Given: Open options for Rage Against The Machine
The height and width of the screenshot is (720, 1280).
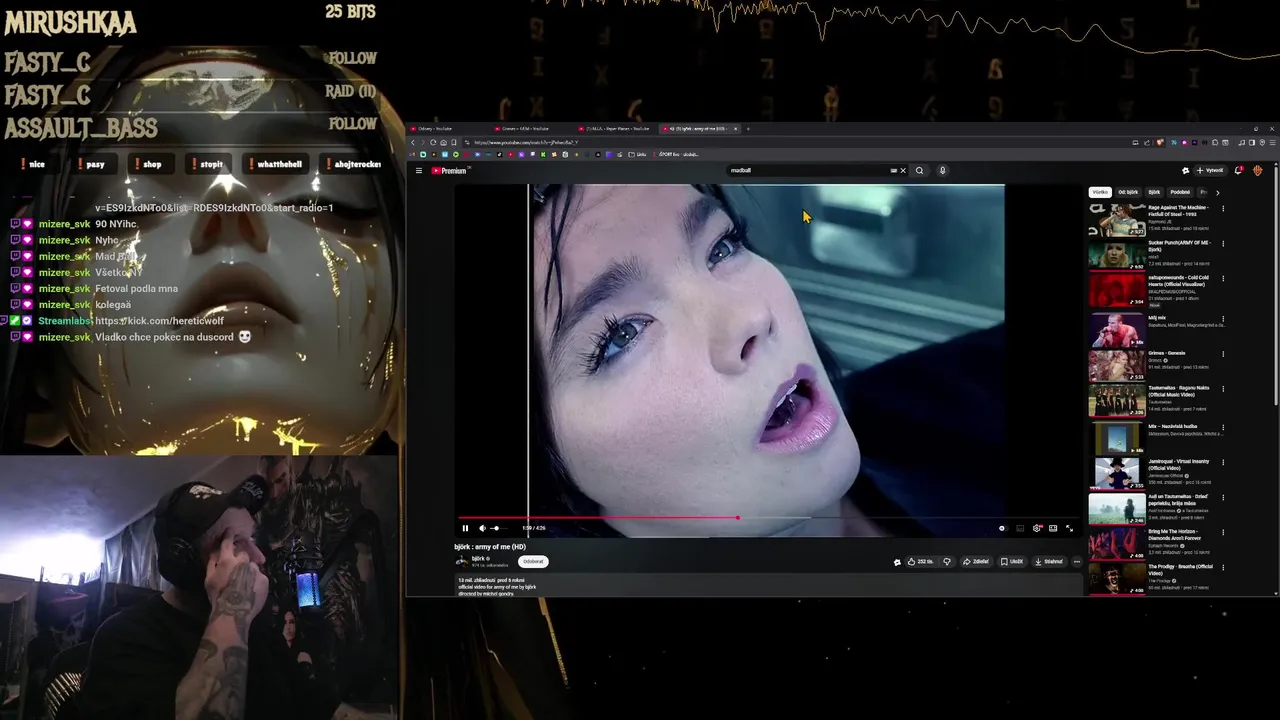Looking at the screenshot, I should 1222,209.
